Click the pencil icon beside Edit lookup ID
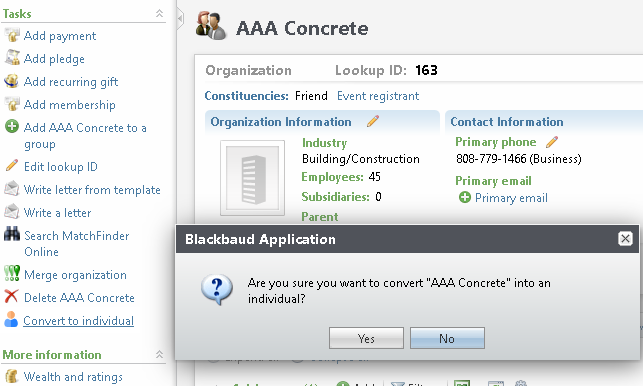This screenshot has height=386, width=643. pos(11,165)
